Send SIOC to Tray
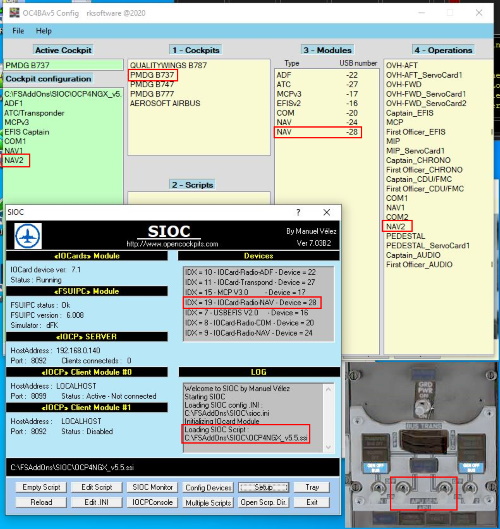This screenshot has height=529, width=500. [312, 487]
